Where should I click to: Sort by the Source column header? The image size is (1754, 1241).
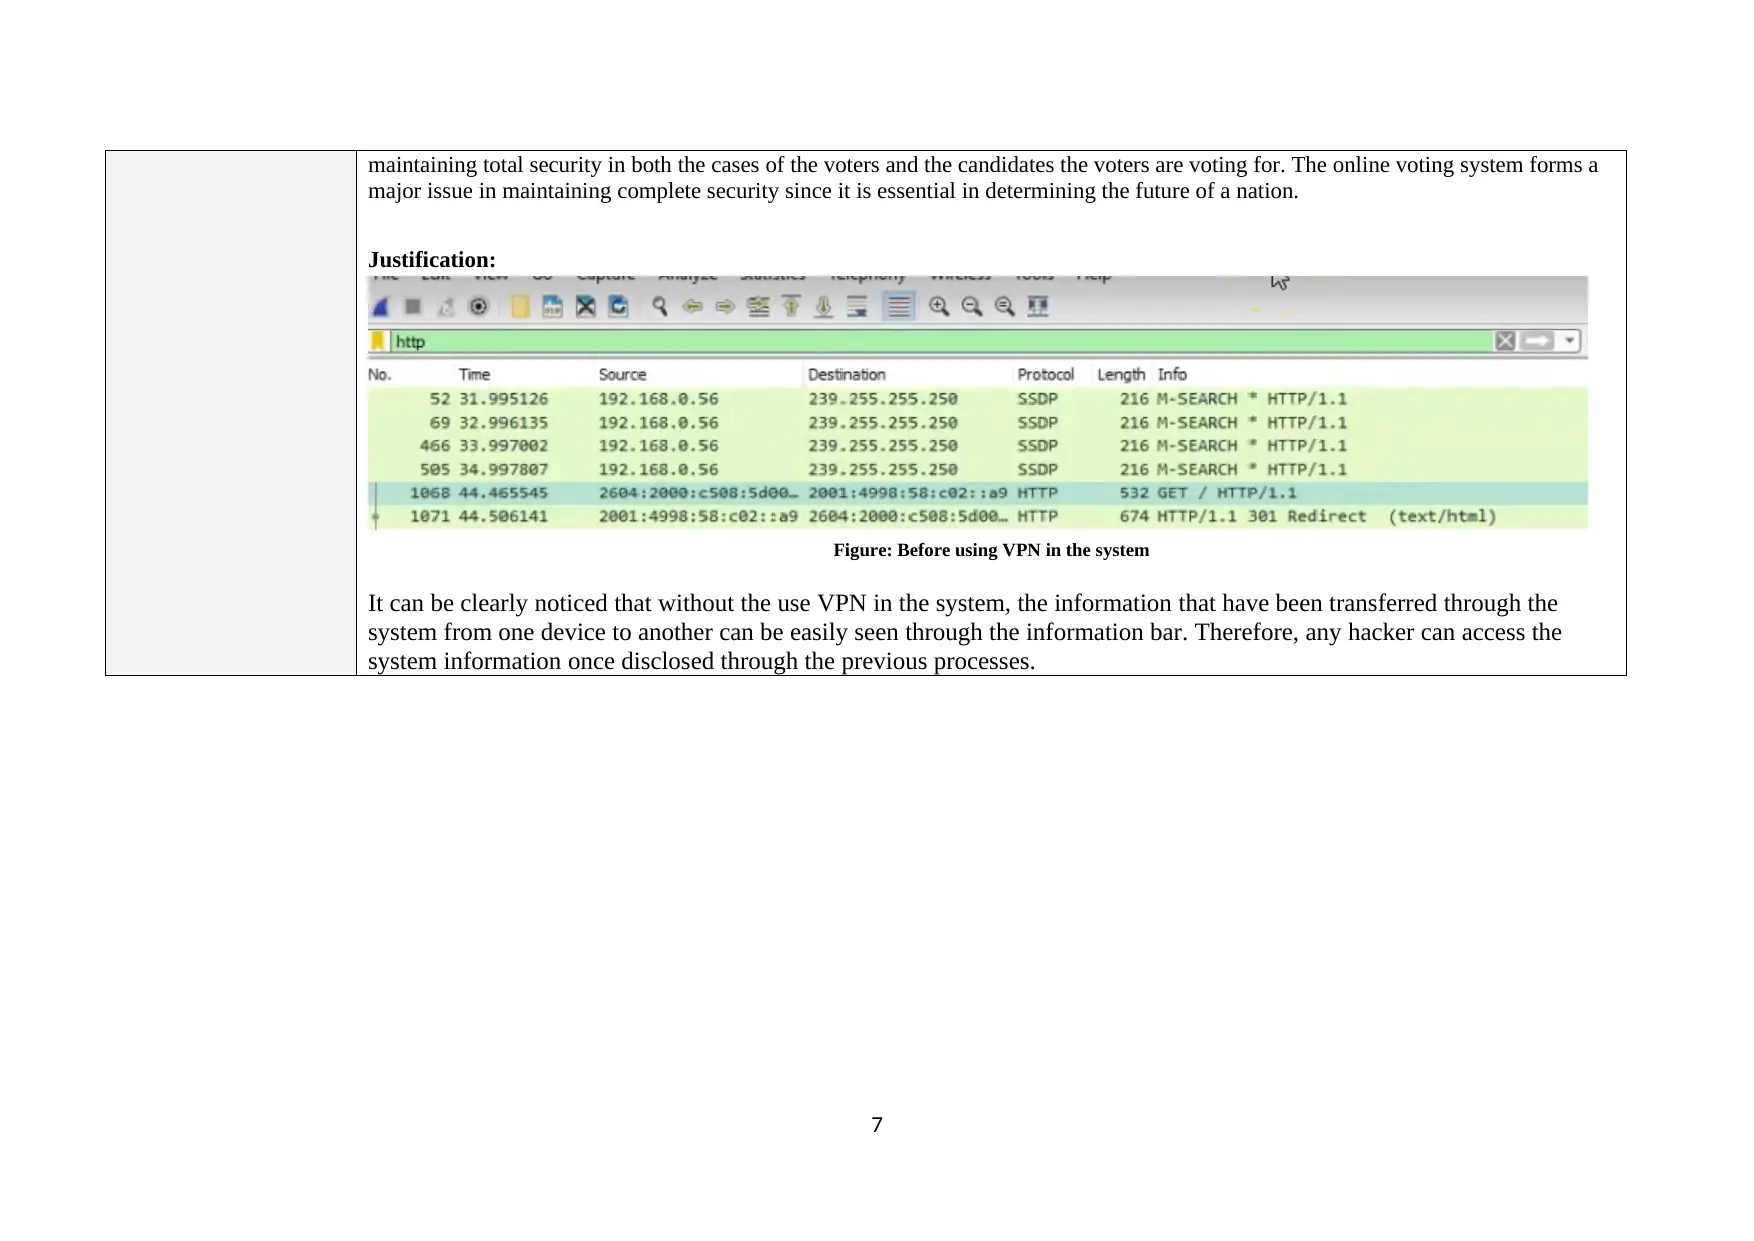(x=623, y=375)
